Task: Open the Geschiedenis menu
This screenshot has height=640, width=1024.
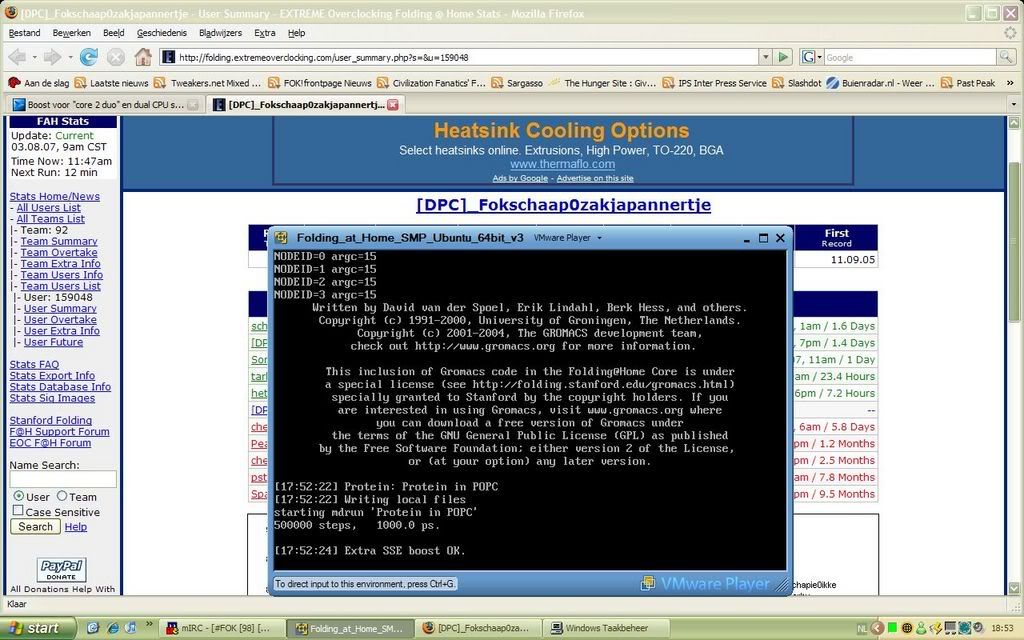Action: (x=162, y=33)
